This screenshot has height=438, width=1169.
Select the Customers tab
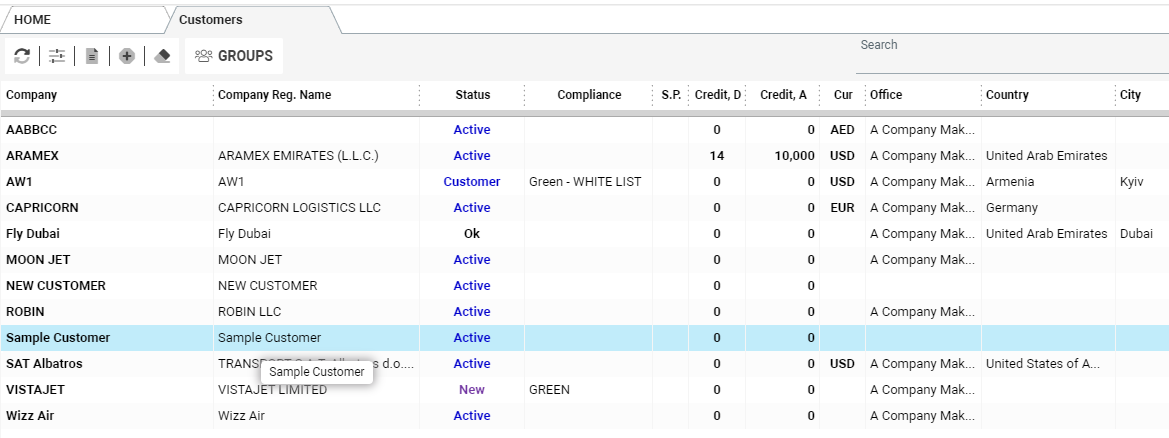pyautogui.click(x=211, y=20)
